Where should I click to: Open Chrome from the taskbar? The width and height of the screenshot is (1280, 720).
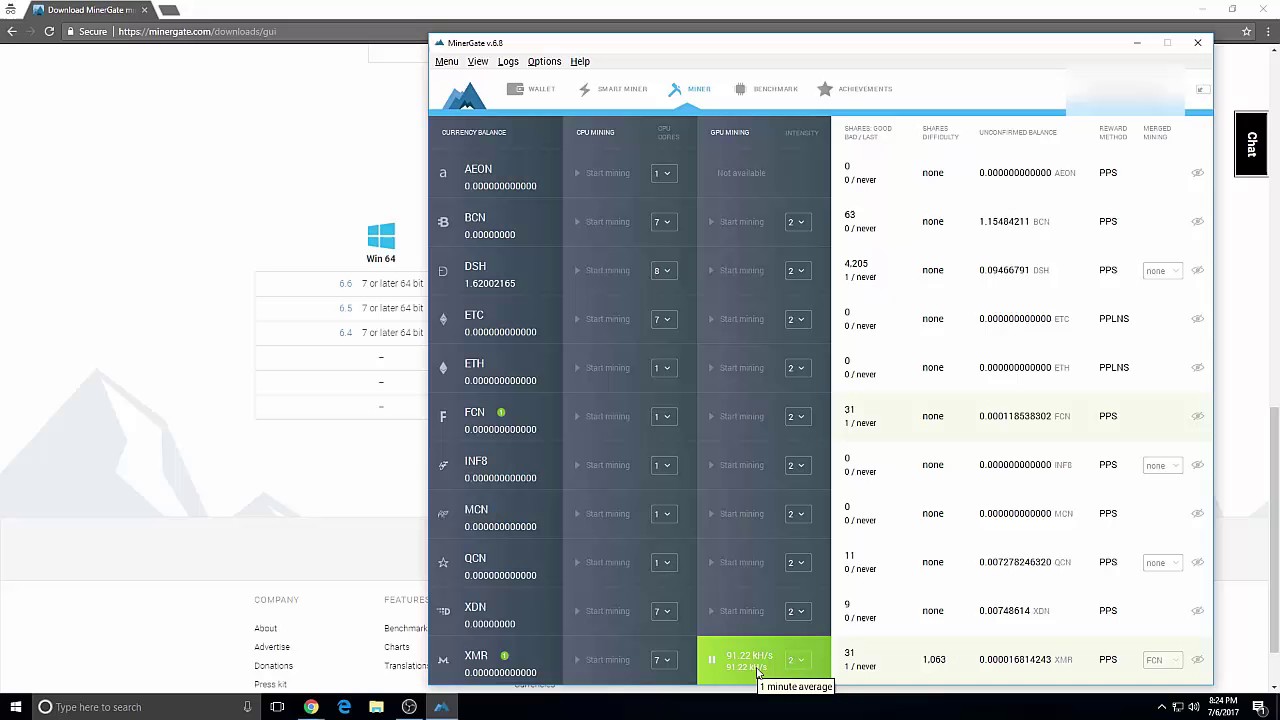tap(311, 707)
